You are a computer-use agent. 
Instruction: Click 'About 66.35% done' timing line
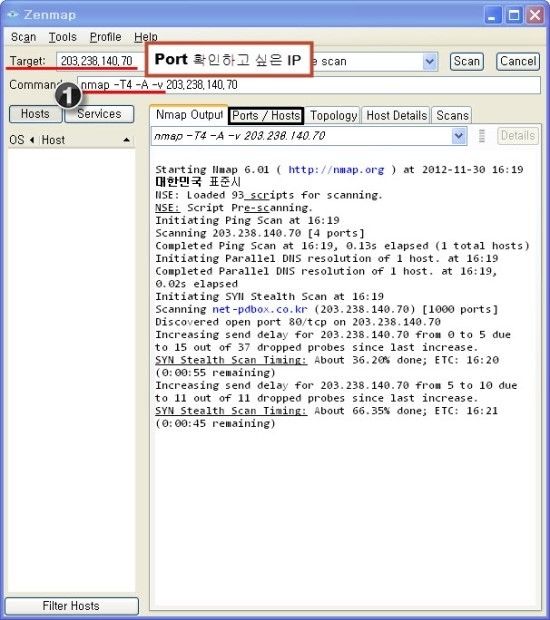(x=327, y=410)
